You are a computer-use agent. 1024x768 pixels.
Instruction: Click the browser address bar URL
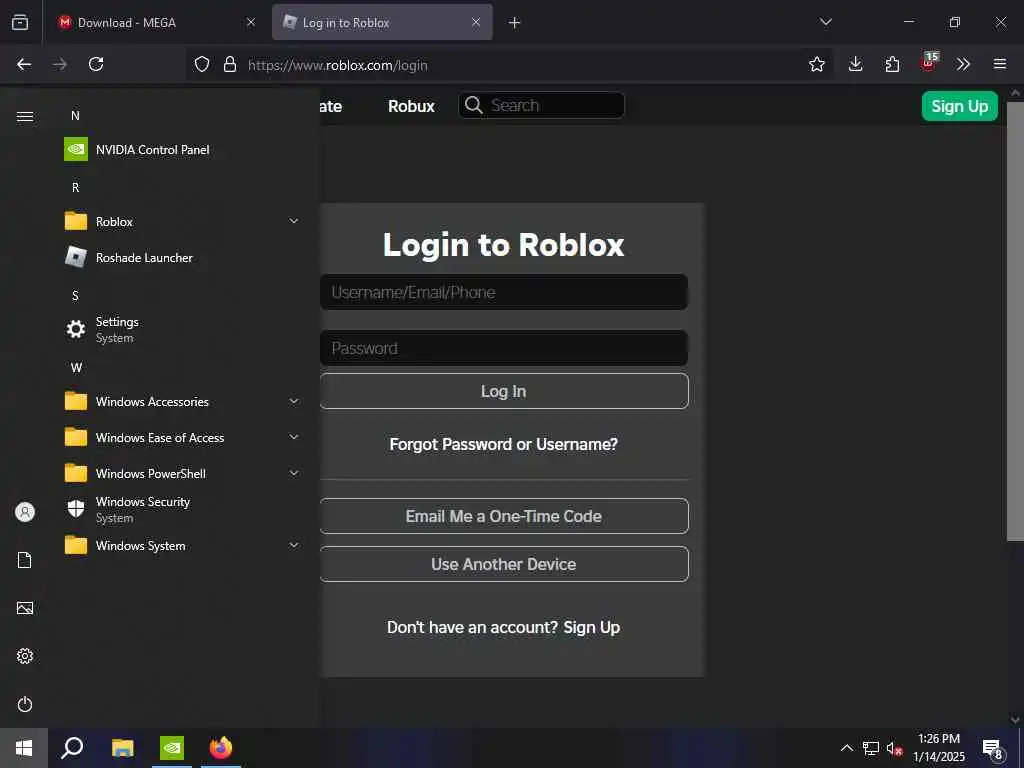338,65
